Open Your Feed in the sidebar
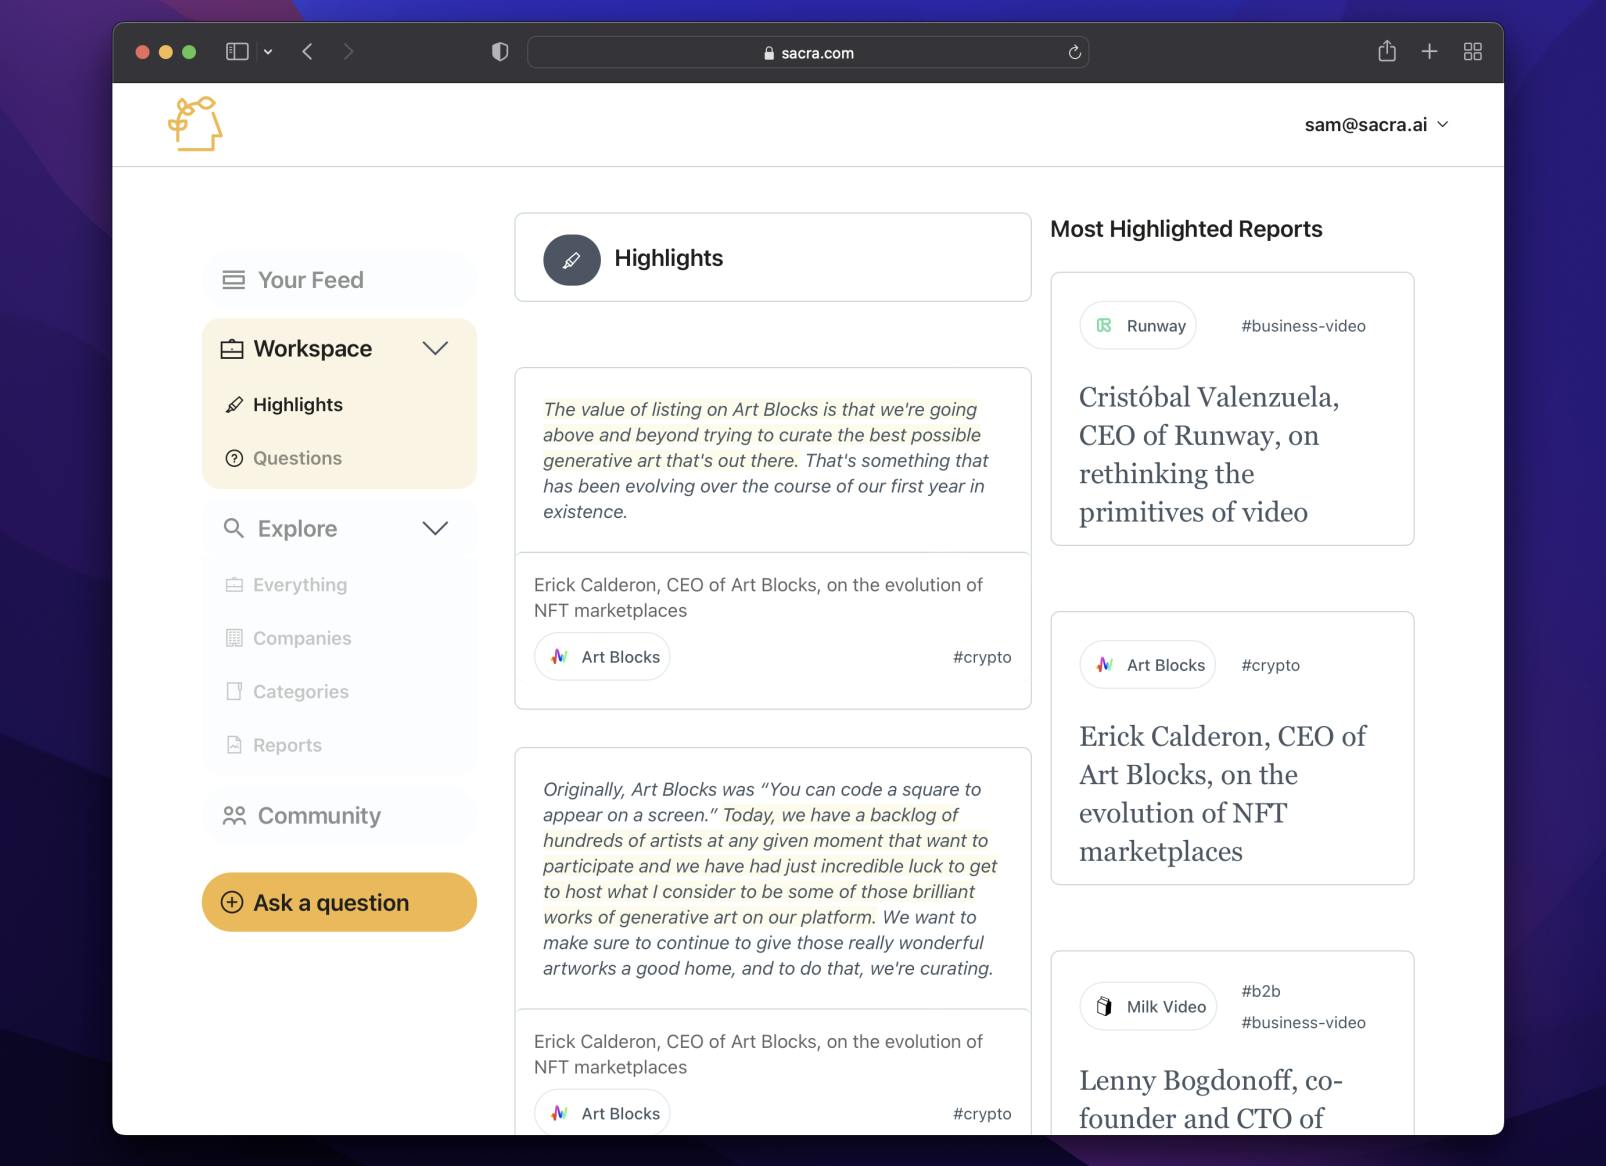Screen dimensions: 1606x1166 pyautogui.click(x=339, y=280)
